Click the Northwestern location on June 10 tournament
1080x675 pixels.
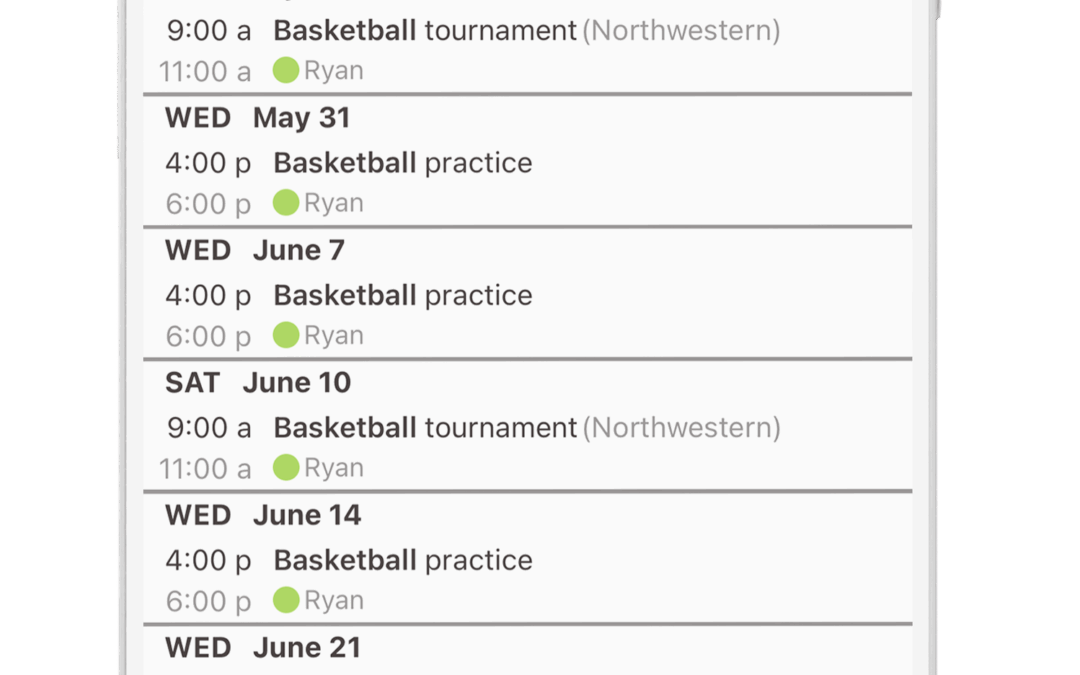pos(682,428)
